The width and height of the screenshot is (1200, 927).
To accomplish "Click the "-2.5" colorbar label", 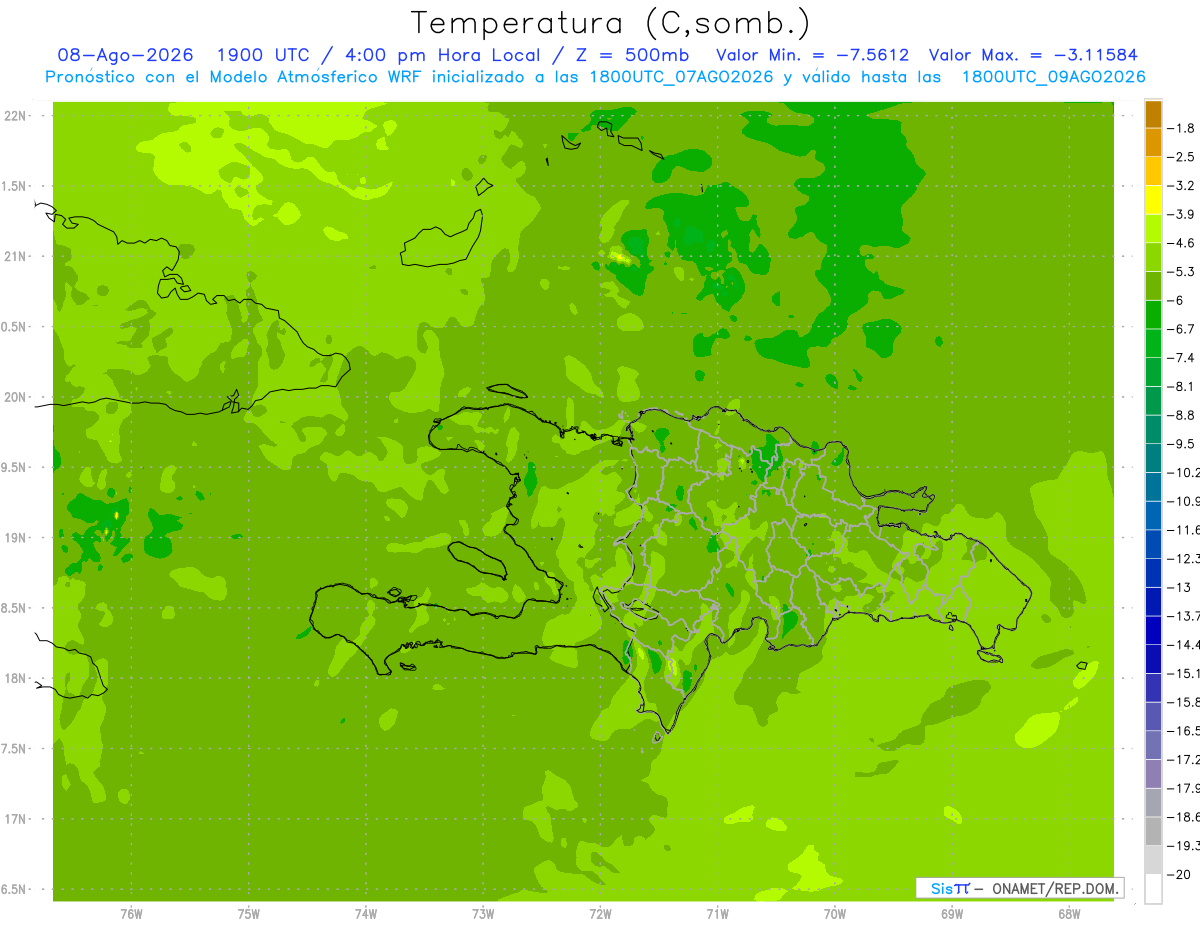I will pyautogui.click(x=1181, y=157).
